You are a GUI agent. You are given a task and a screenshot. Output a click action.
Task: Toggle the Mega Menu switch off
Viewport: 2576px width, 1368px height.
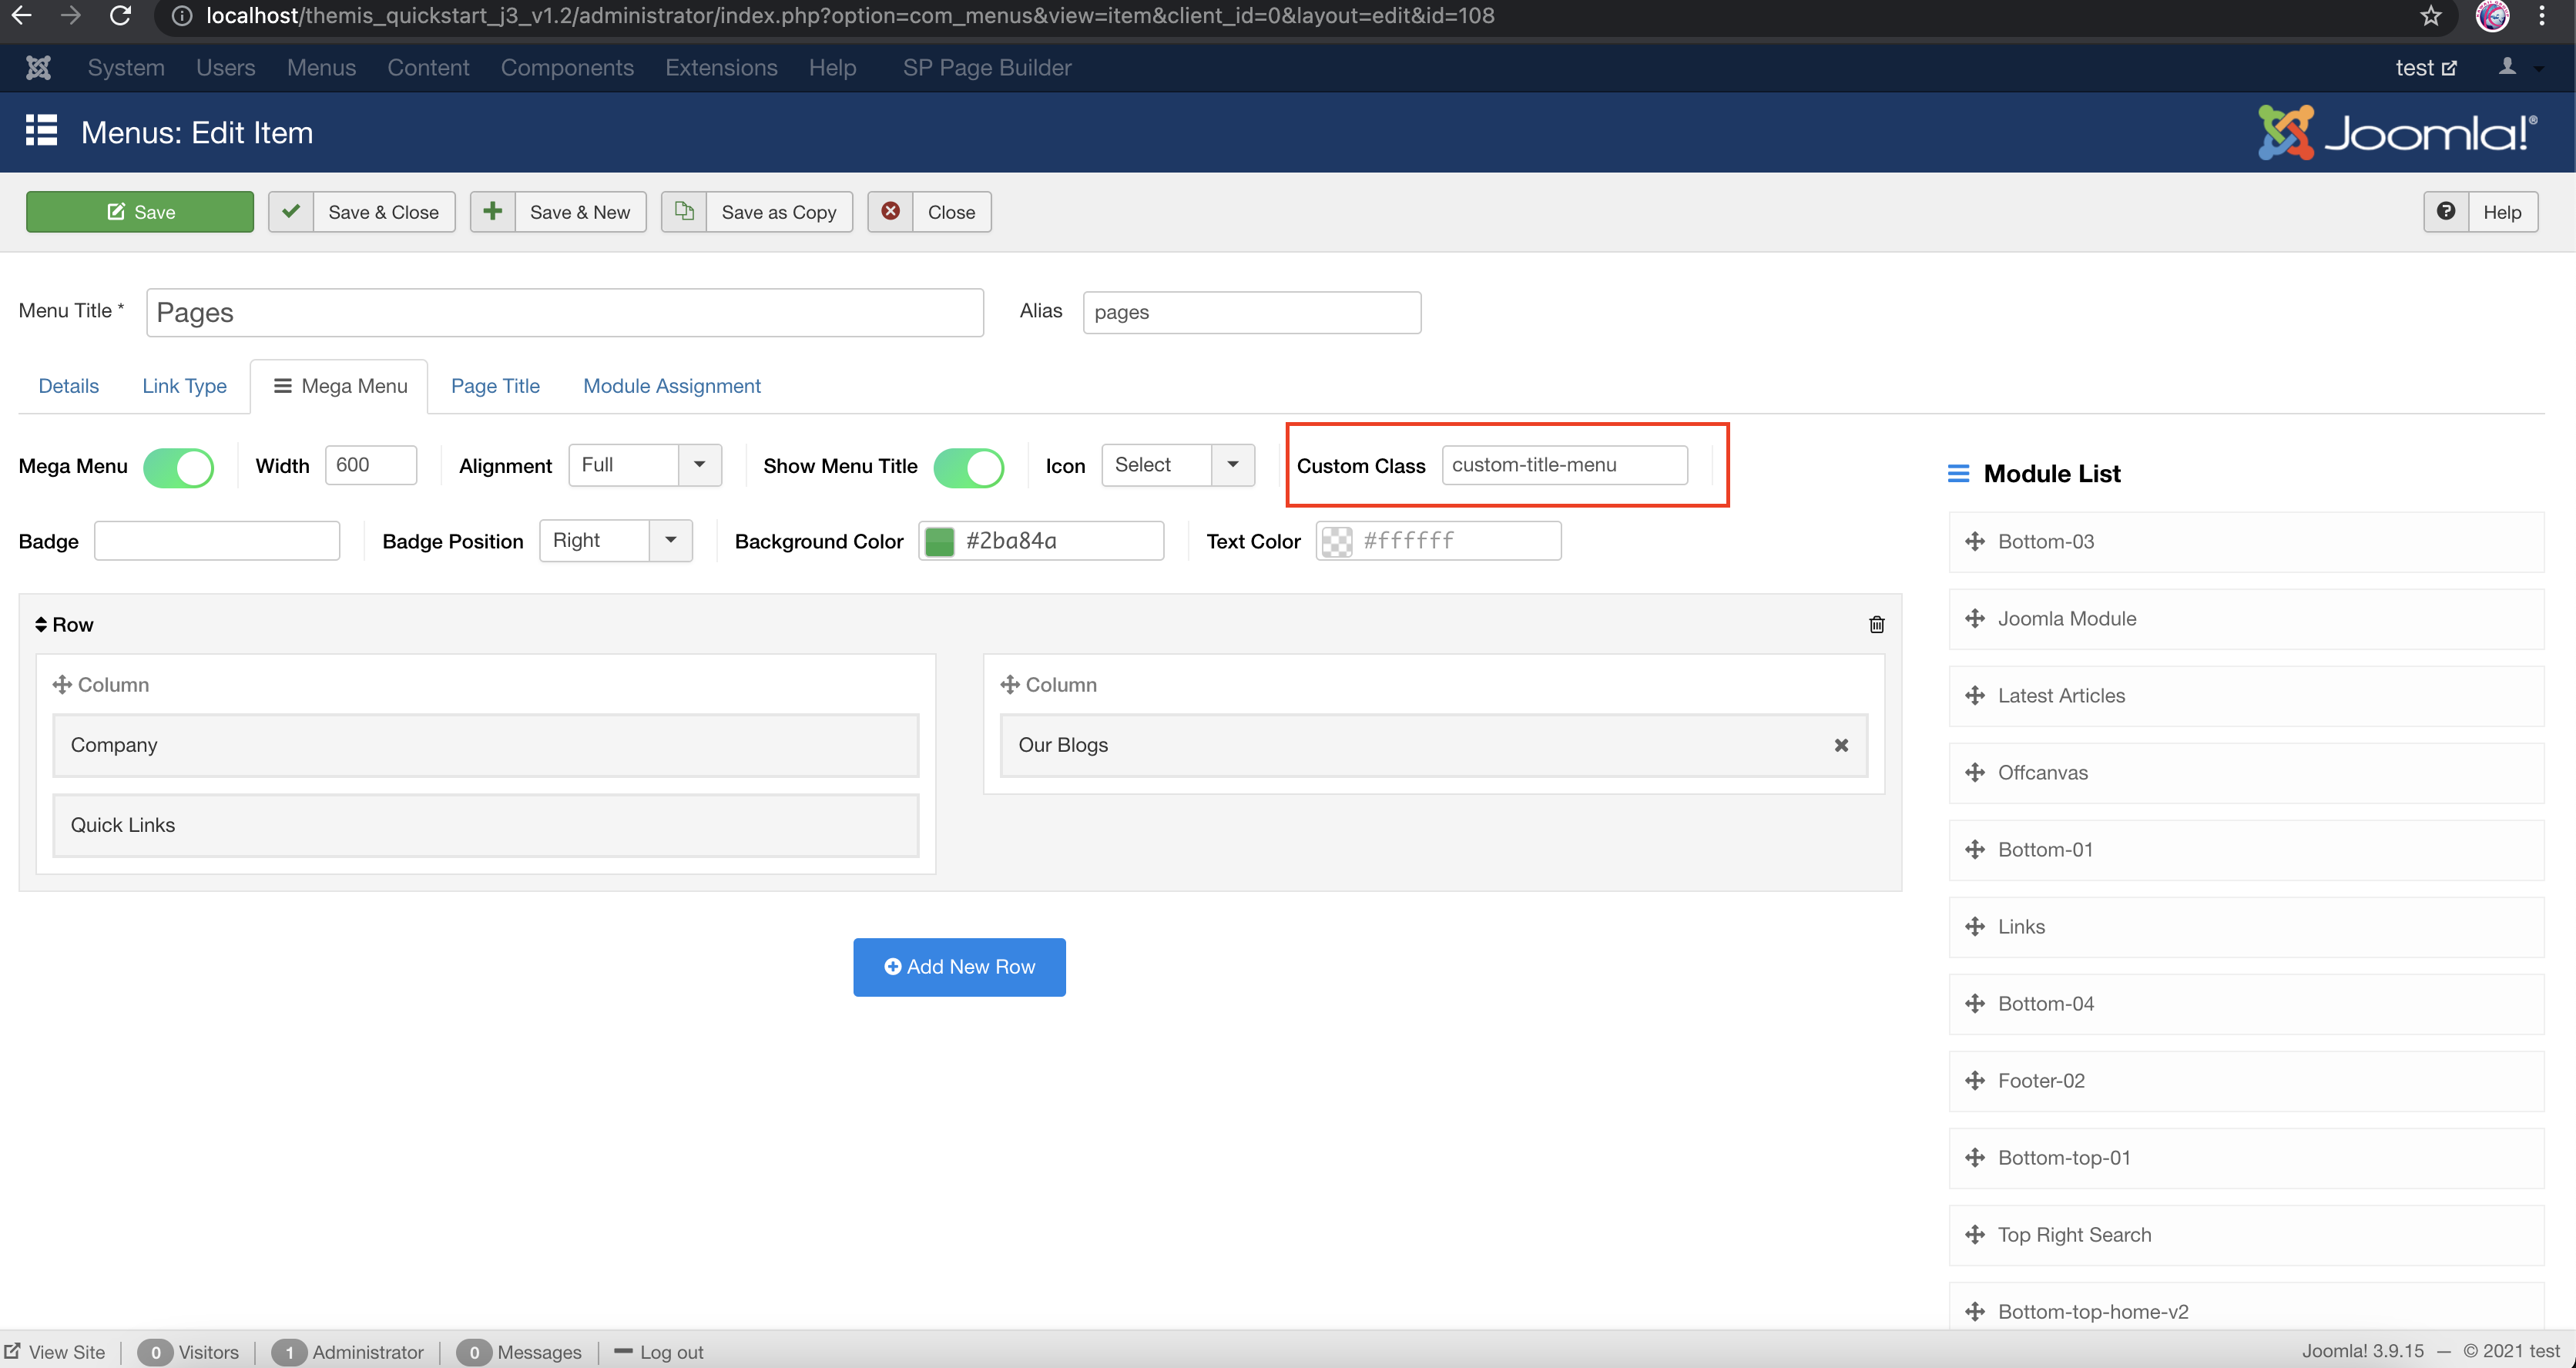pos(178,467)
